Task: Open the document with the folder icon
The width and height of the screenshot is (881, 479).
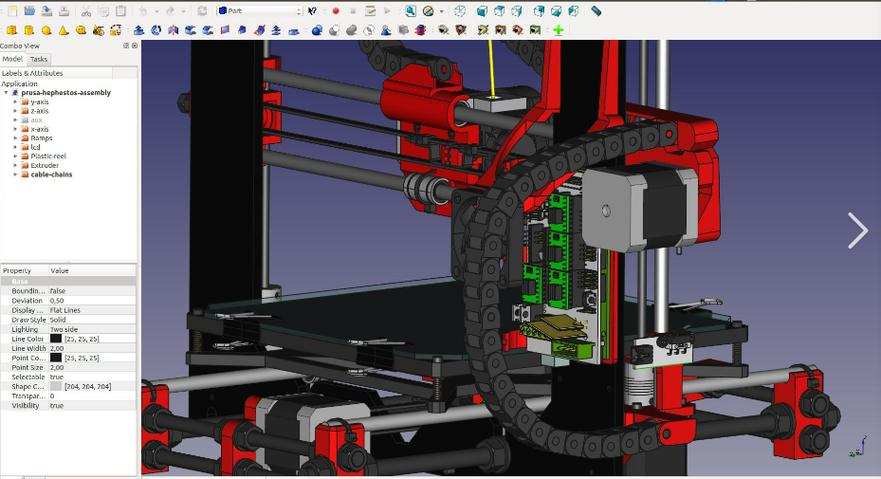Action: 29,11
